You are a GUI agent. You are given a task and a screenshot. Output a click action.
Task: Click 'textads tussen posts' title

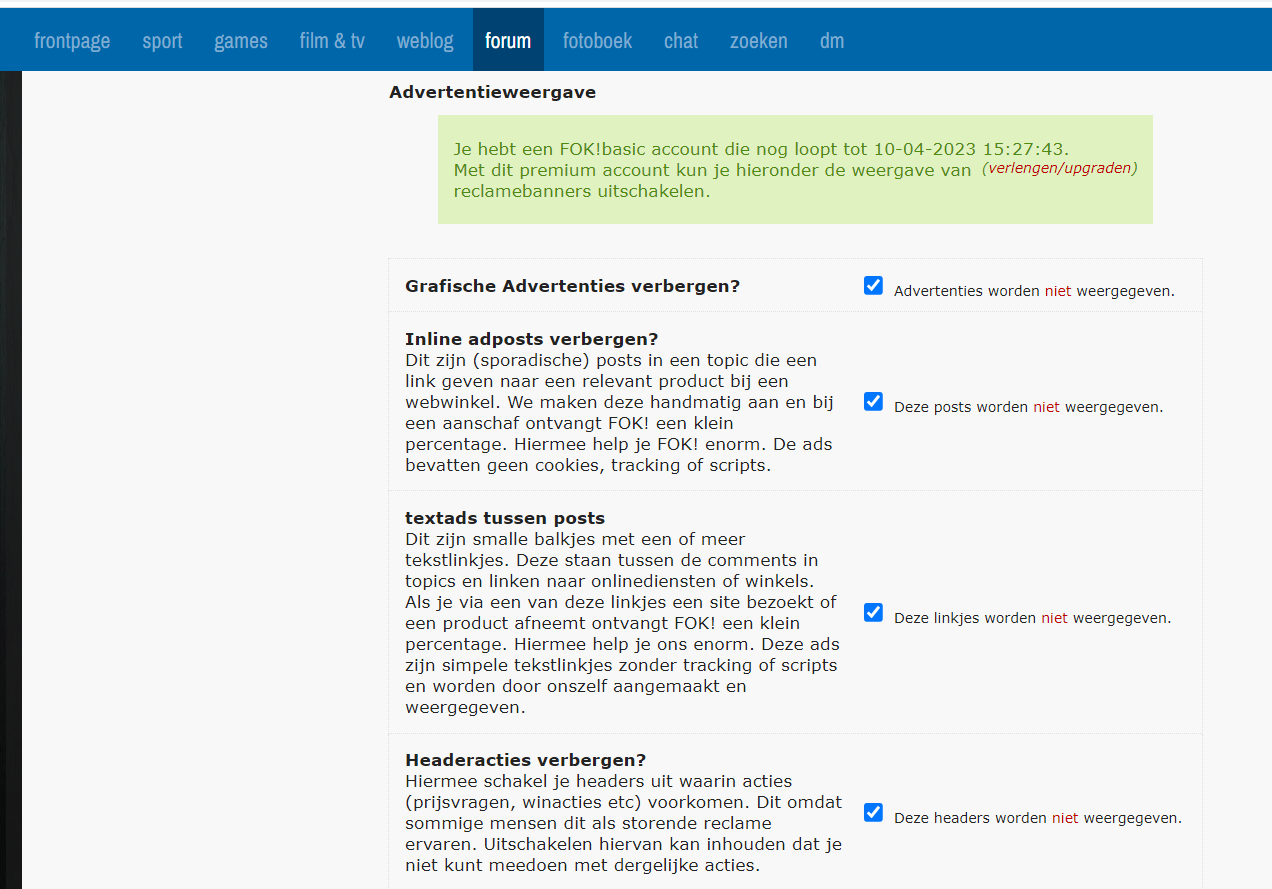coord(505,518)
